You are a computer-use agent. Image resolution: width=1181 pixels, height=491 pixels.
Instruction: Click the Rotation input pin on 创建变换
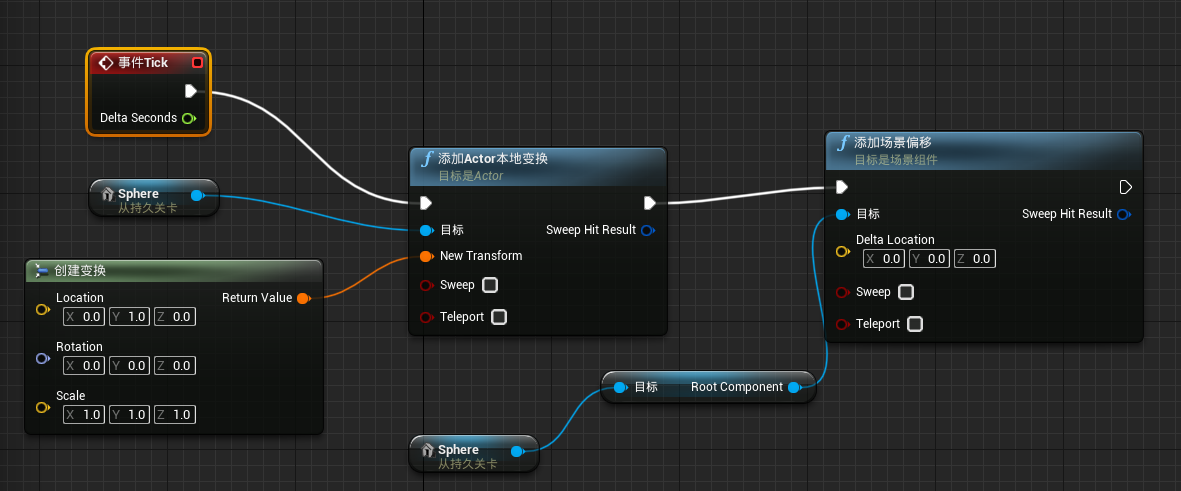point(43,358)
